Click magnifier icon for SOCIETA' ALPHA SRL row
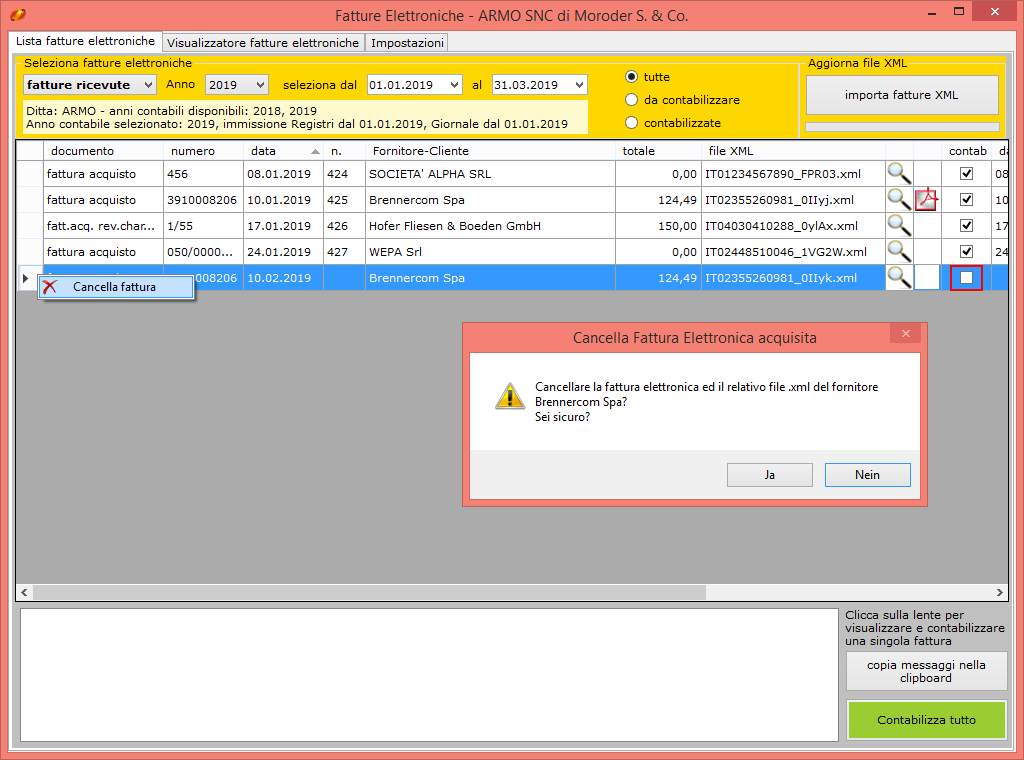1024x760 pixels. click(x=899, y=174)
